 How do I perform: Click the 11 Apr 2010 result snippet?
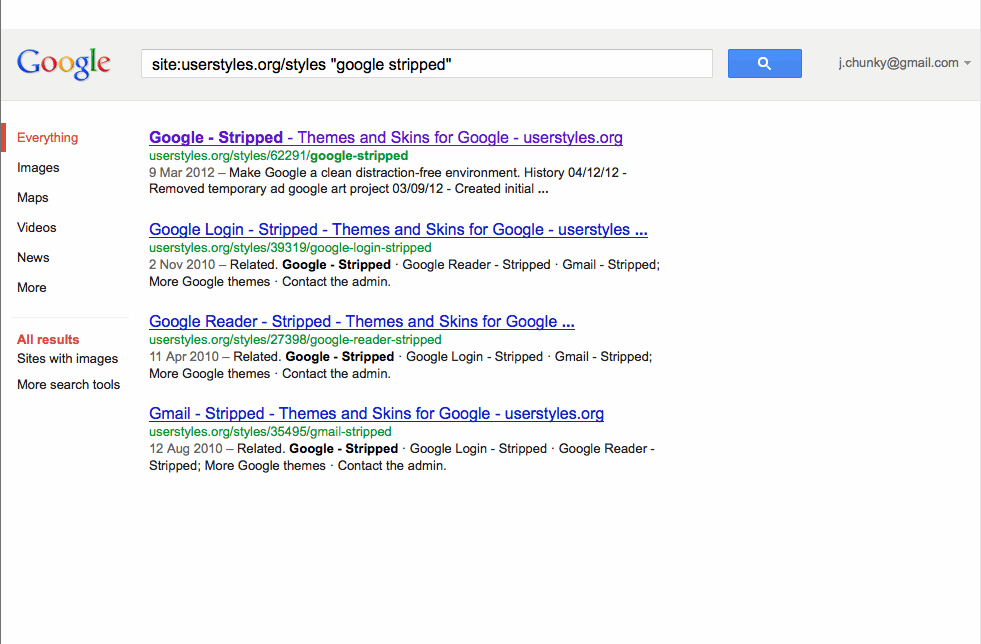[x=400, y=365]
